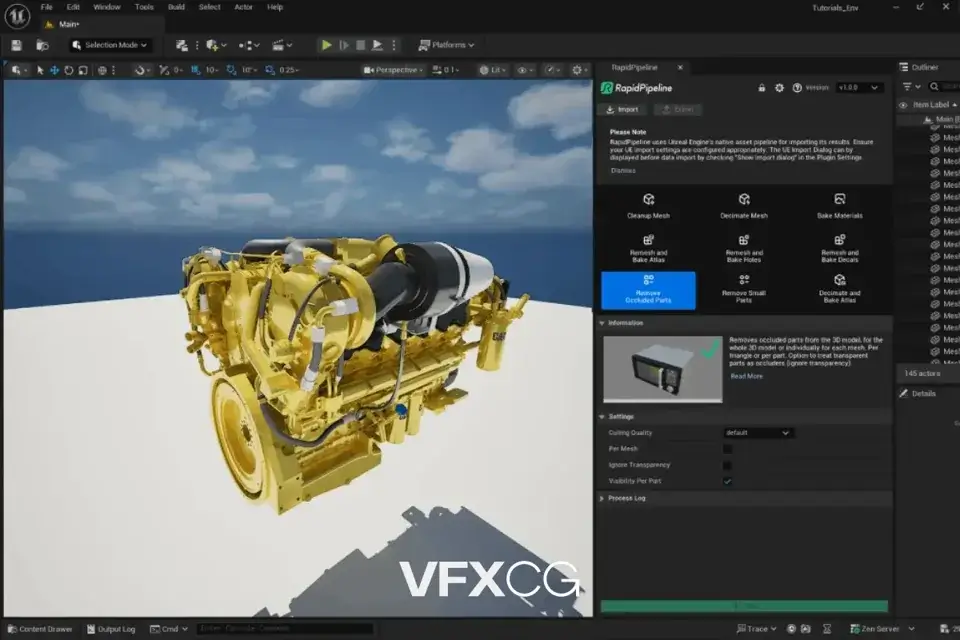The height and width of the screenshot is (640, 960).
Task: Click the Browse to asset icon
Action: [x=42, y=45]
